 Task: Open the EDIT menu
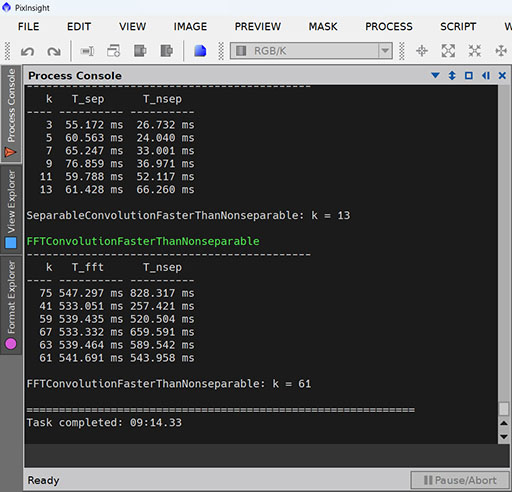pos(79,26)
